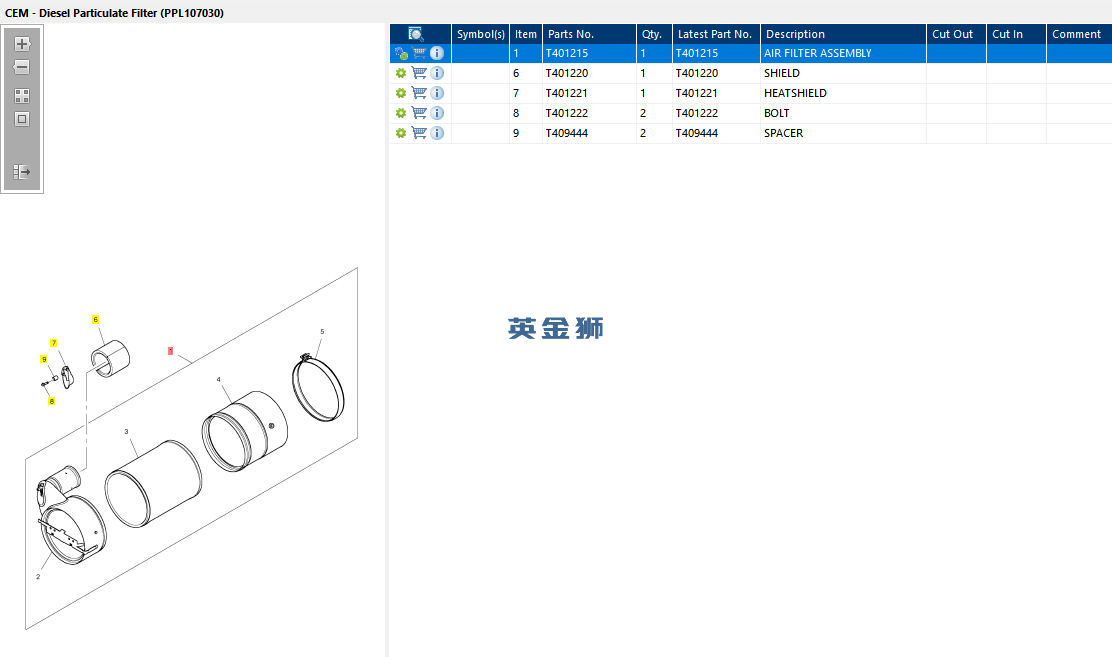
Task: Click yellow callout 6 in diagram
Action: click(x=96, y=320)
